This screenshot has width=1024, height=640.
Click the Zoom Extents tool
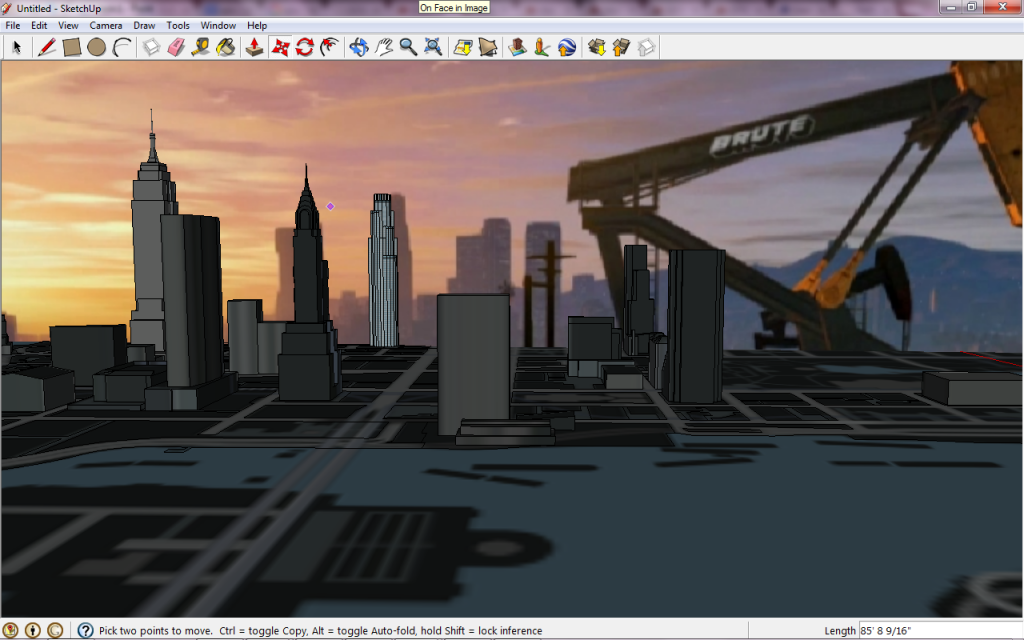(433, 47)
